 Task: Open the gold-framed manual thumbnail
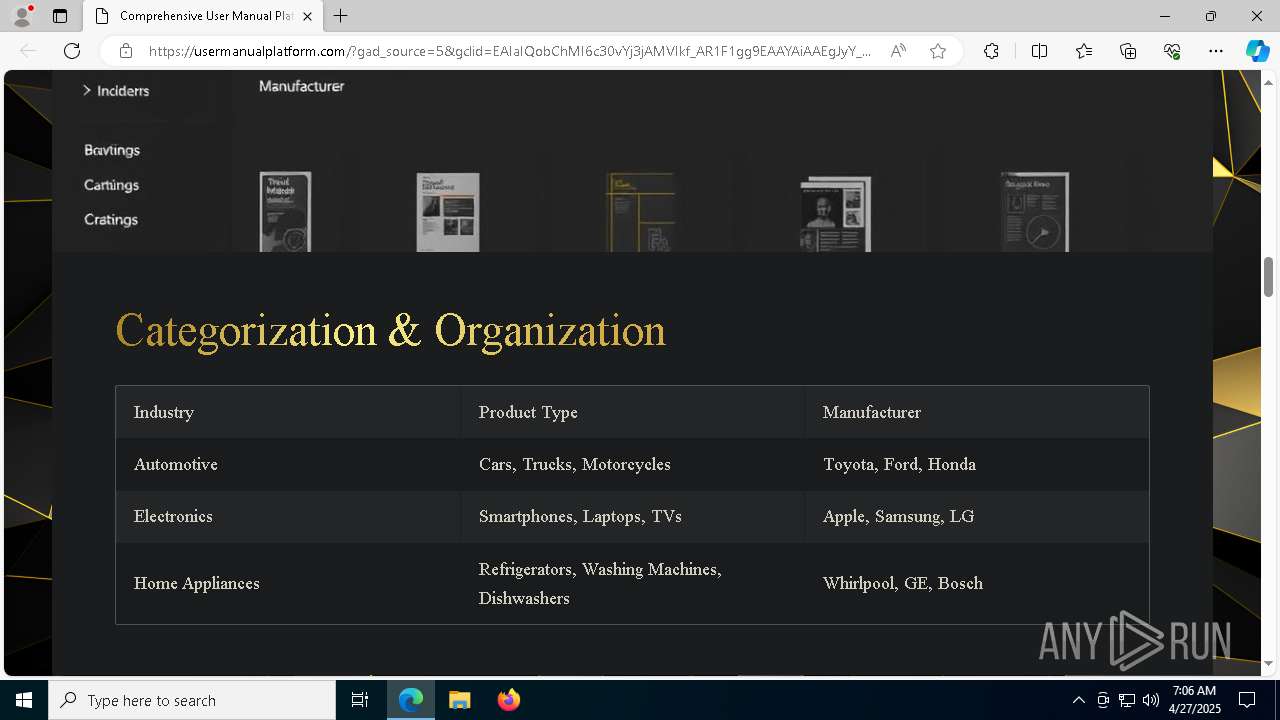(x=640, y=212)
